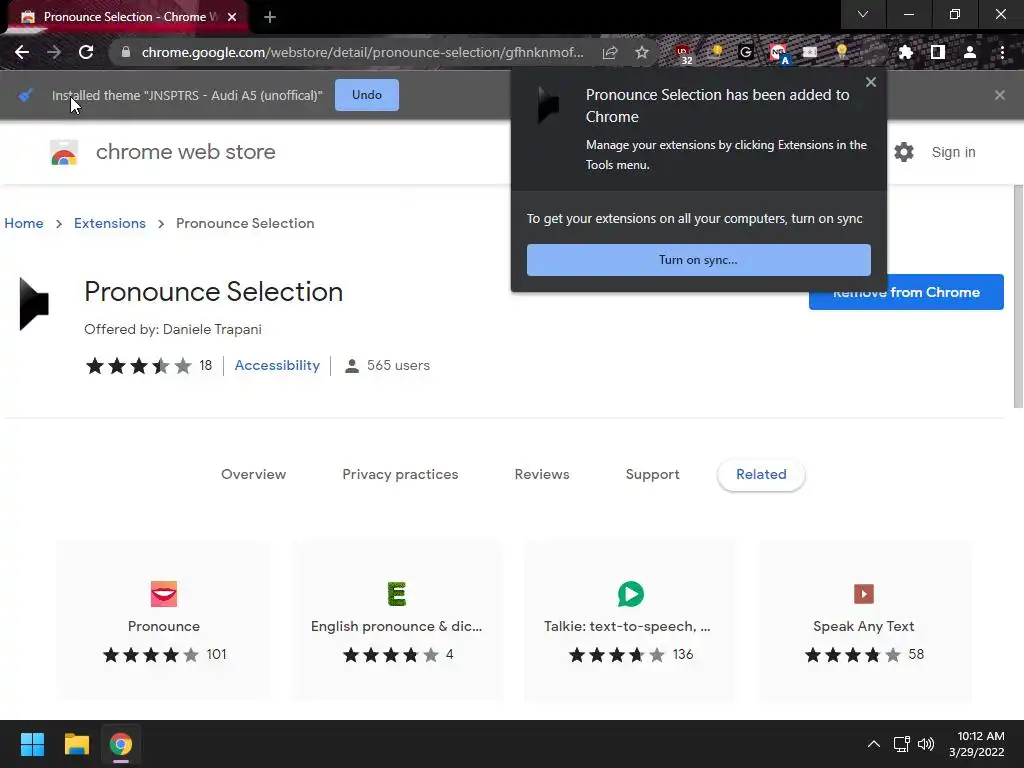Open the Talkie text-to-speech extension card

click(630, 620)
